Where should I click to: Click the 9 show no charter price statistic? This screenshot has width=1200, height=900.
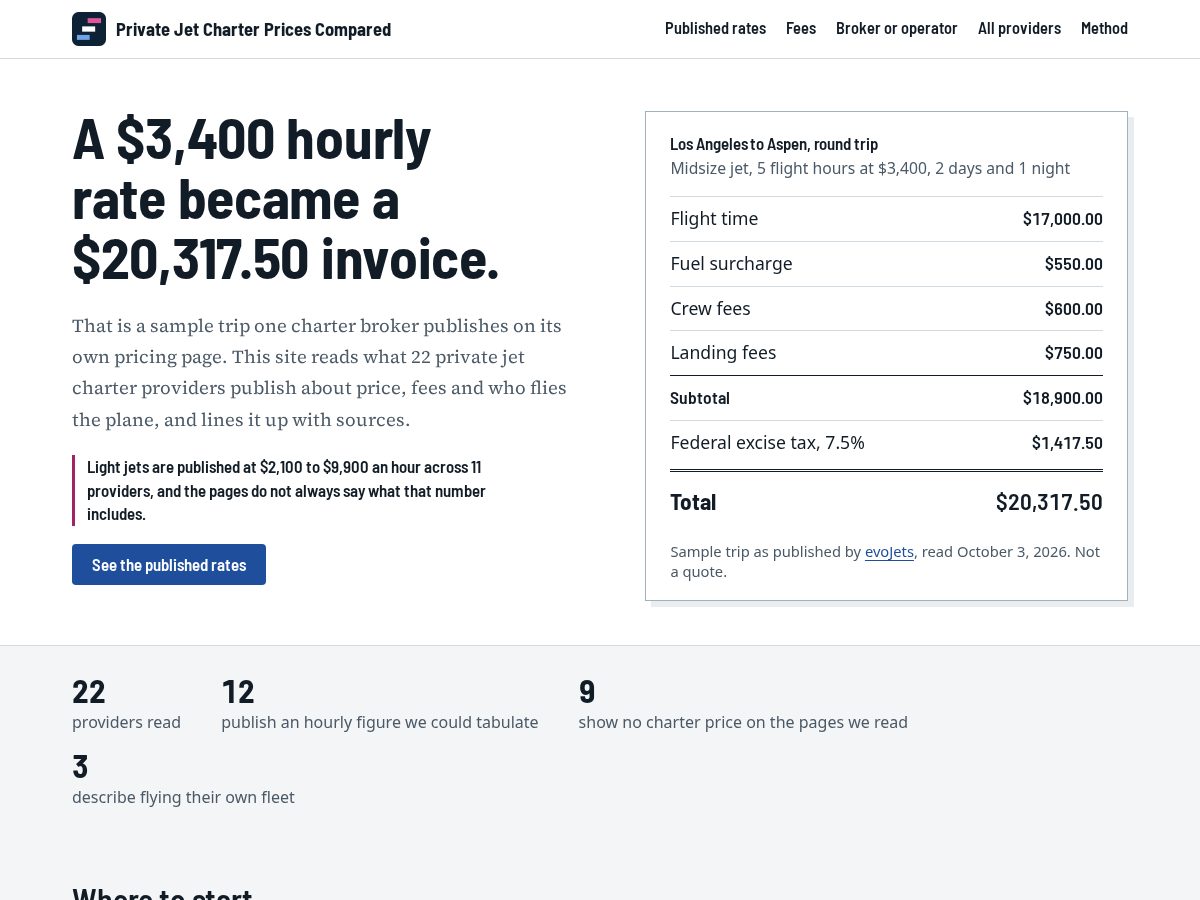743,704
